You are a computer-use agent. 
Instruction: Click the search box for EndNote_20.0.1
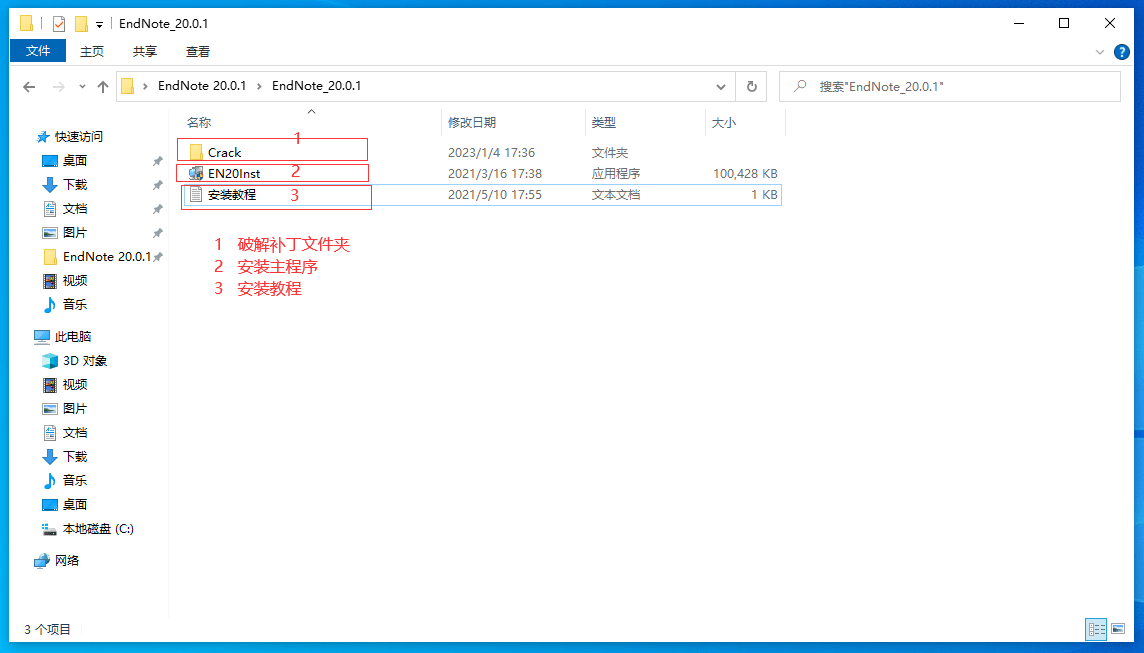(950, 87)
